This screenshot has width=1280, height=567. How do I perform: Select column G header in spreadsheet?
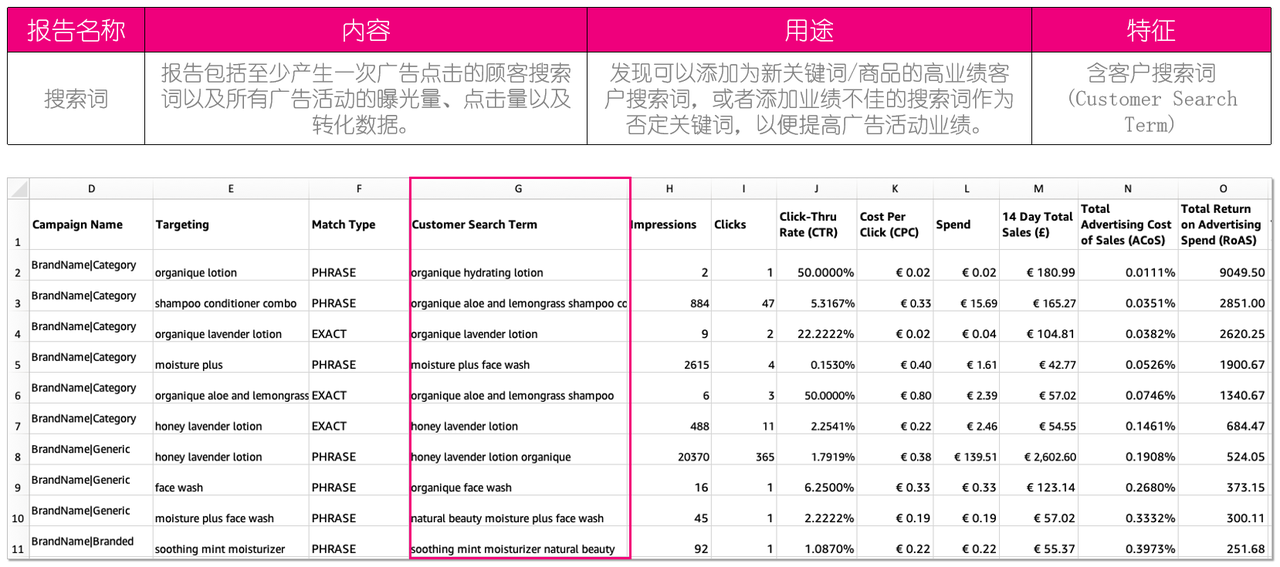coord(519,189)
